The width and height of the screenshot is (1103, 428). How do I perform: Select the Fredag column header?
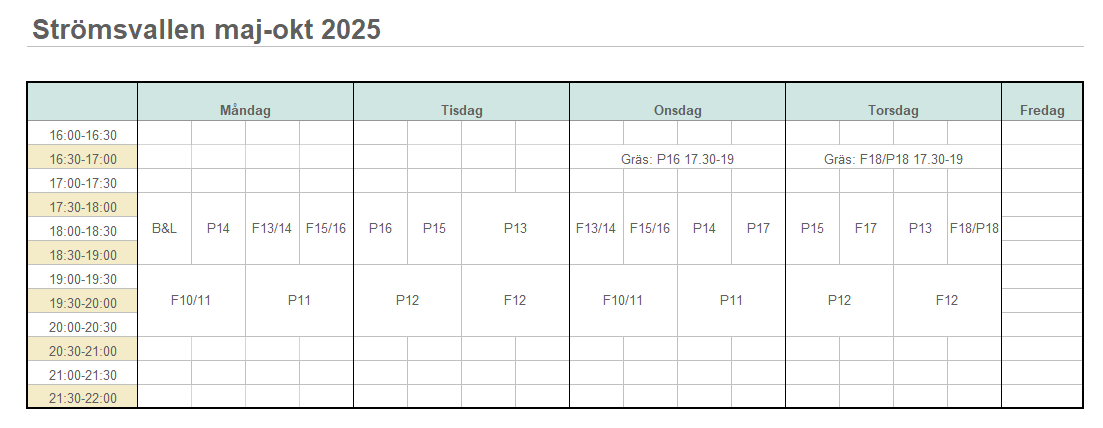pos(1041,111)
